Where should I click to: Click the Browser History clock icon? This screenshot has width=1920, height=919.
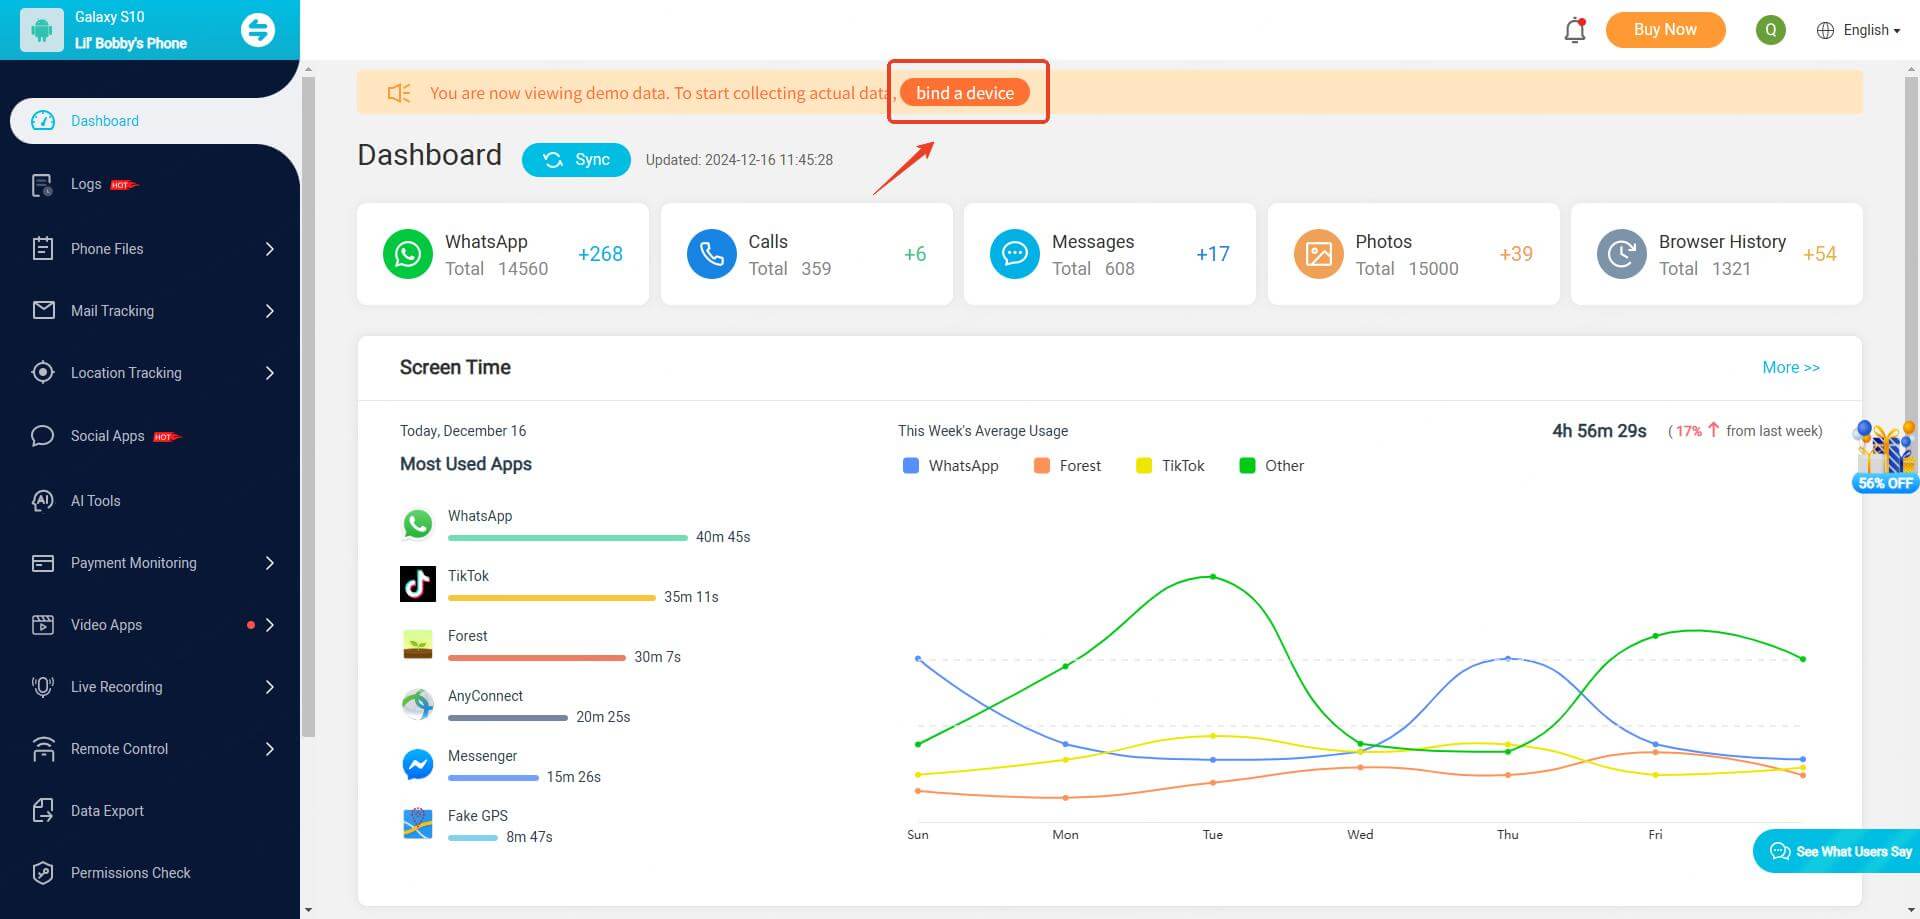tap(1622, 254)
